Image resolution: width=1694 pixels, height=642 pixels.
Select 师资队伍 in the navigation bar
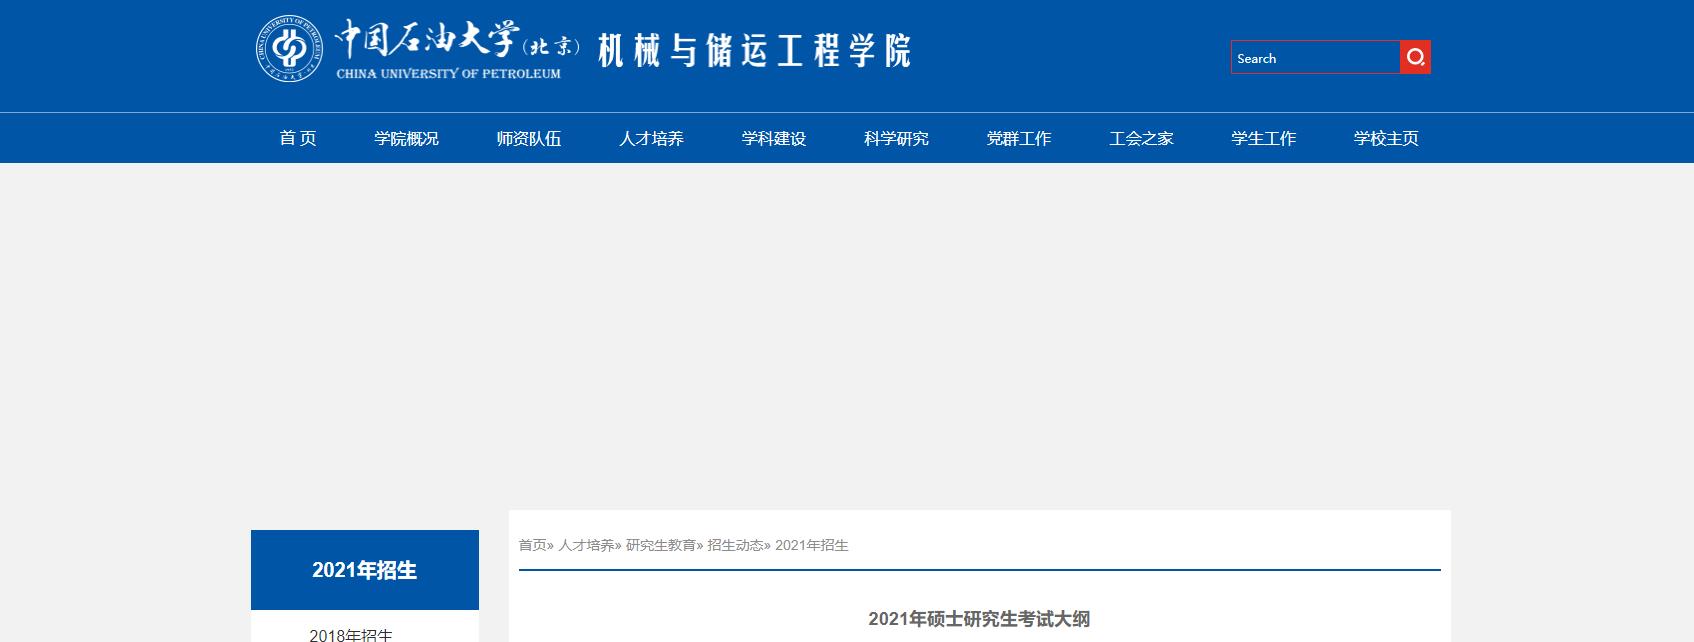(x=529, y=138)
